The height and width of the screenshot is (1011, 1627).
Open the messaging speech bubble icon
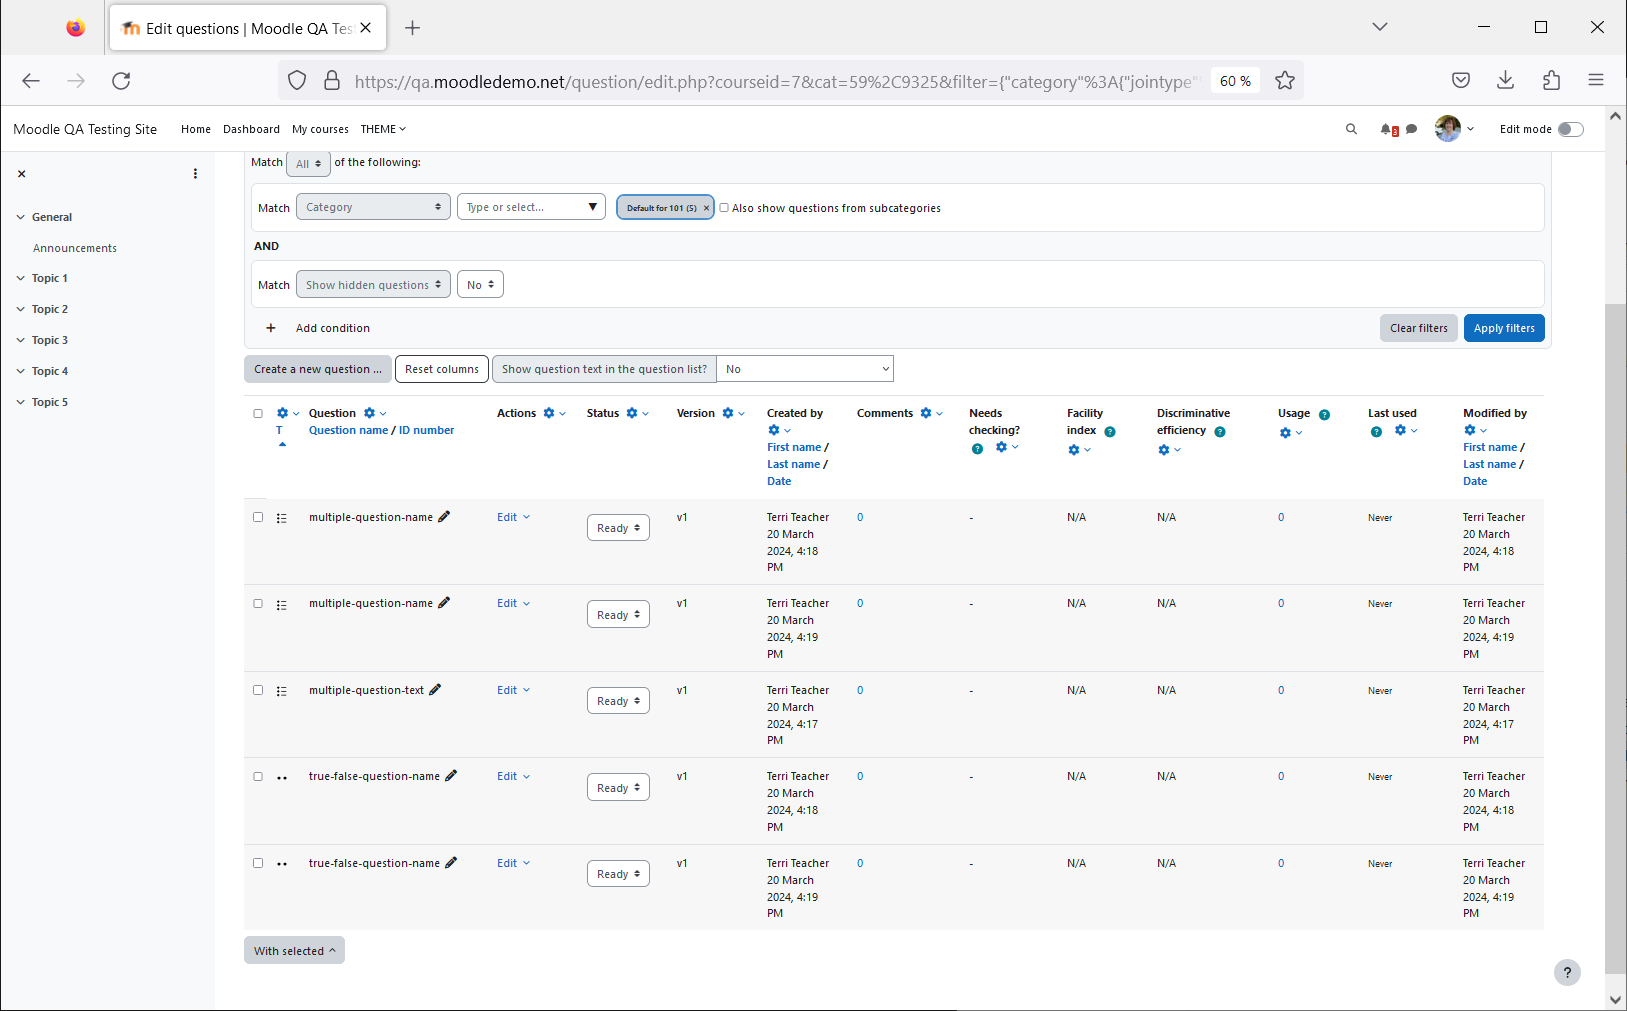[1411, 129]
